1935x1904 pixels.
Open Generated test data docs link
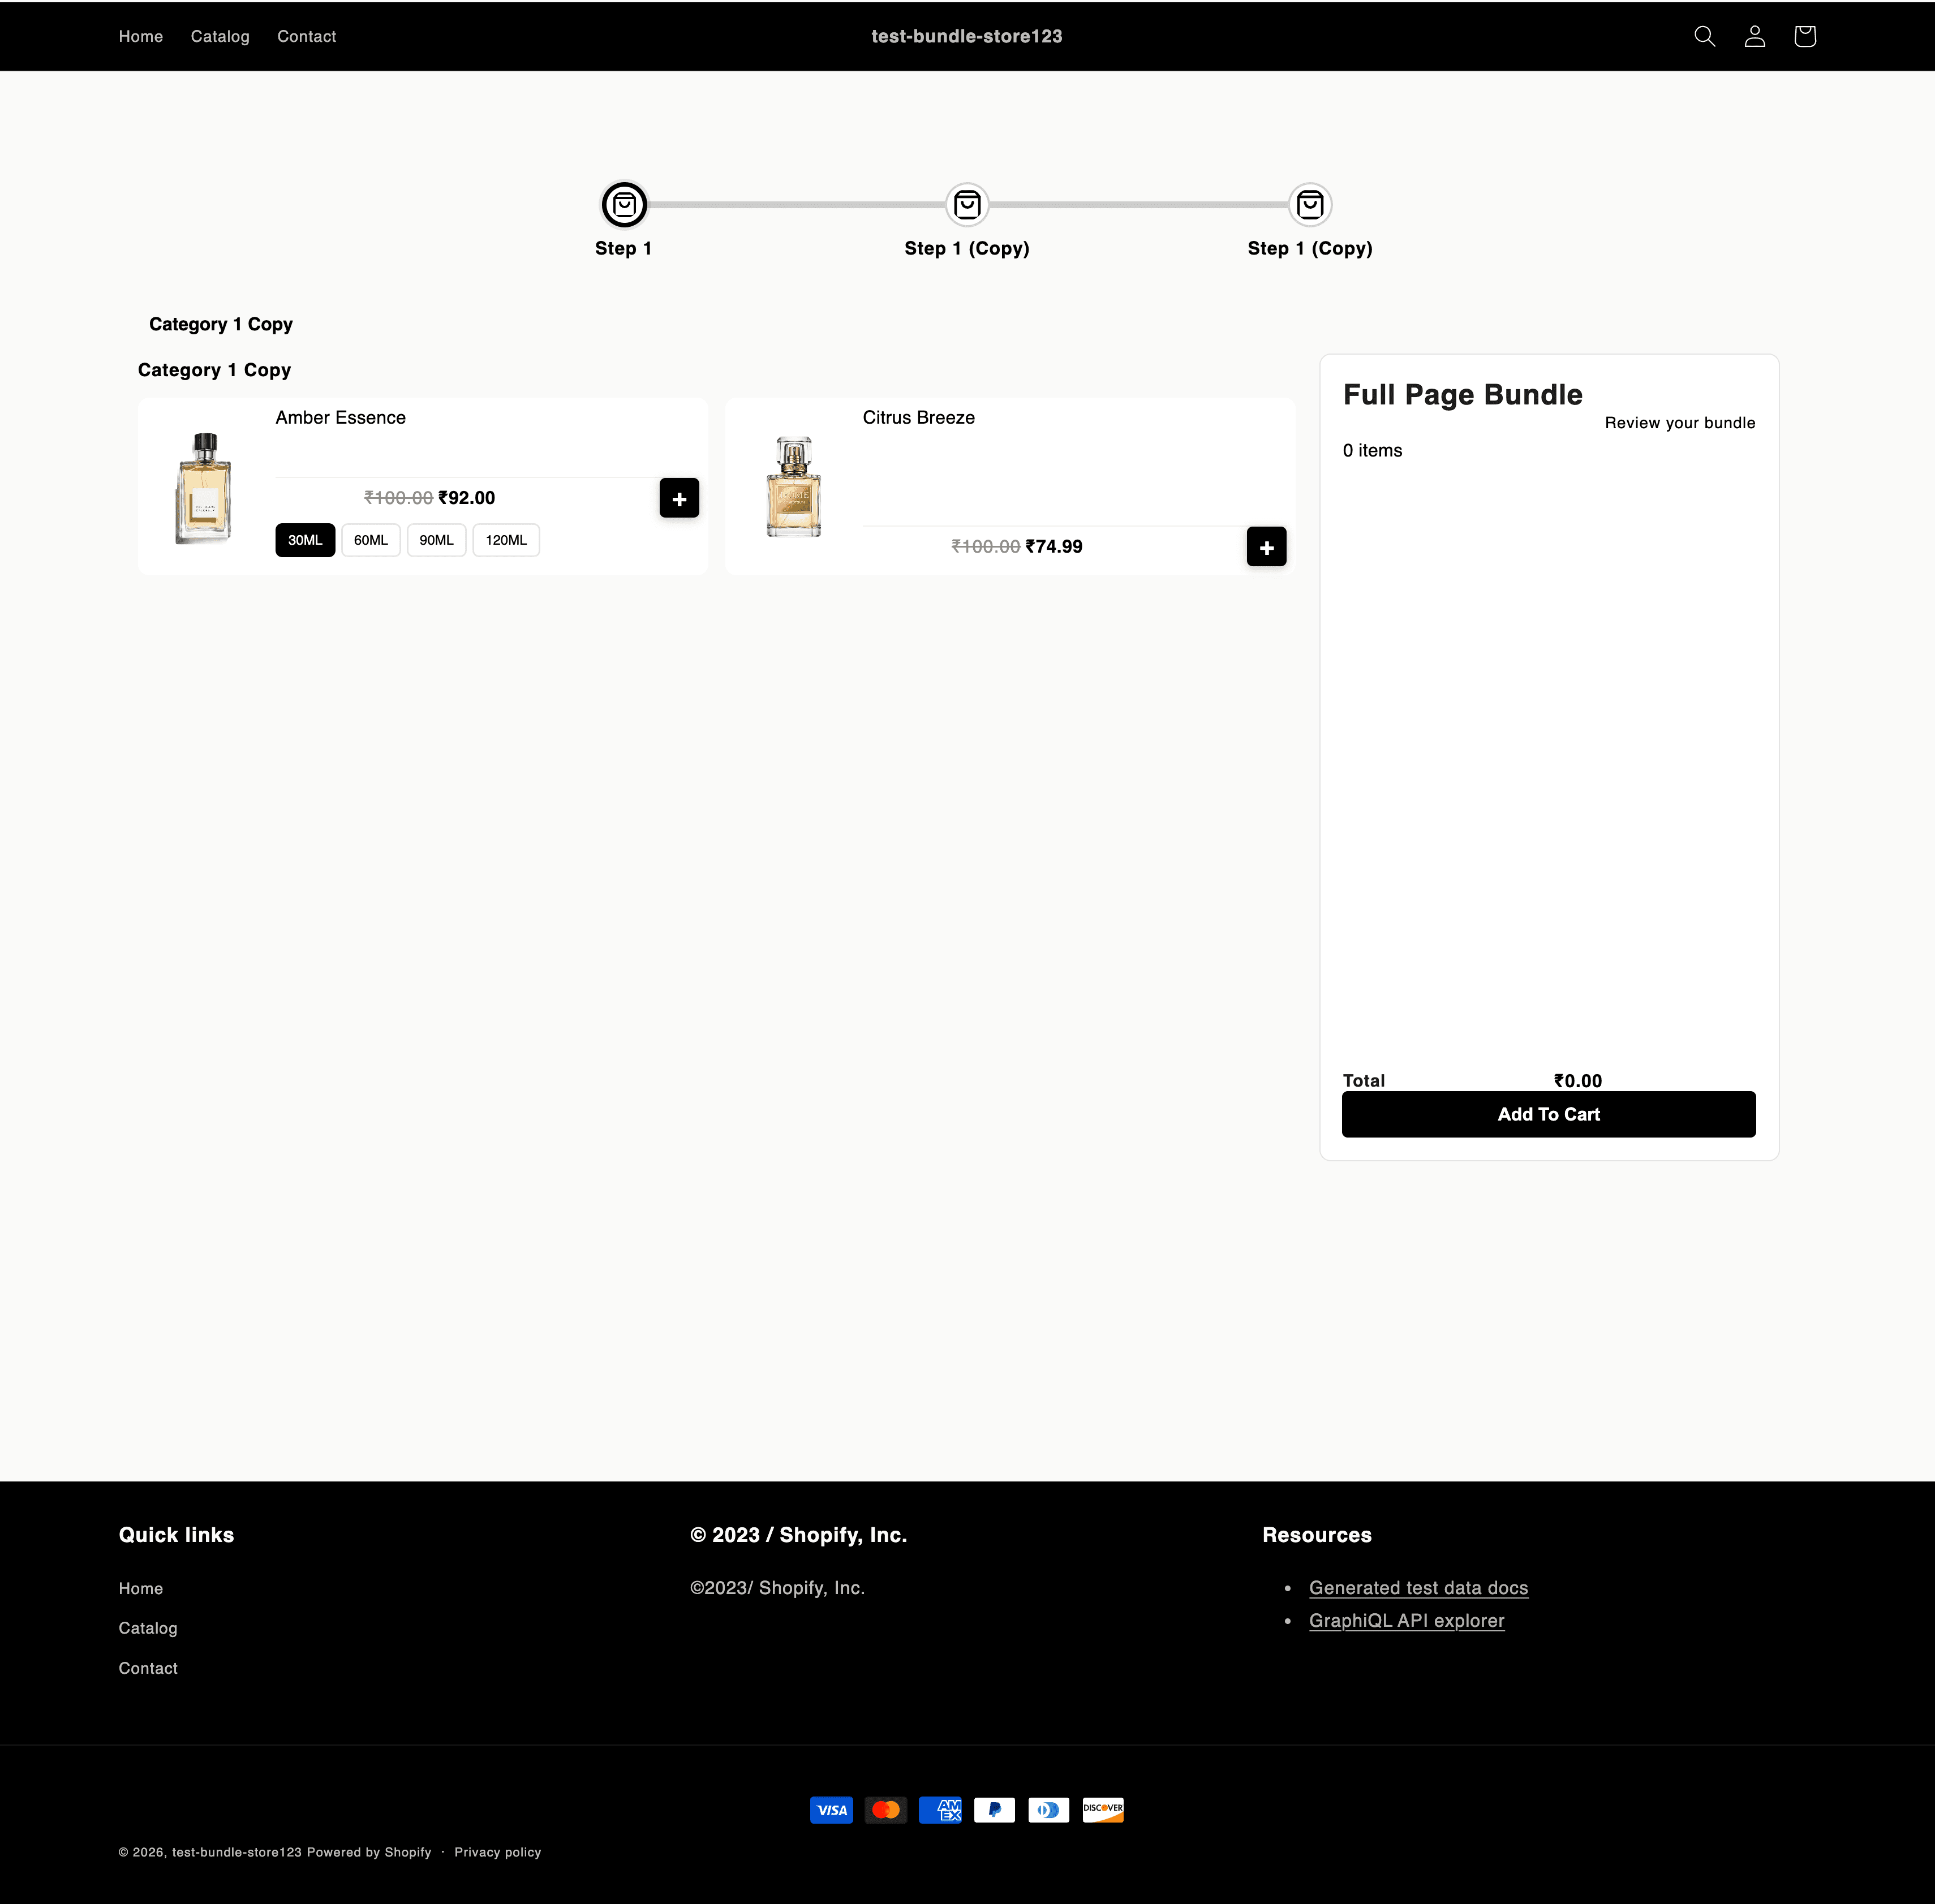tap(1418, 1588)
